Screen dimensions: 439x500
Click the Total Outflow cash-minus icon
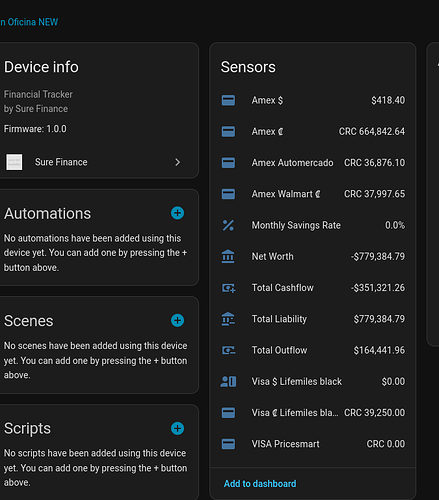(229, 350)
